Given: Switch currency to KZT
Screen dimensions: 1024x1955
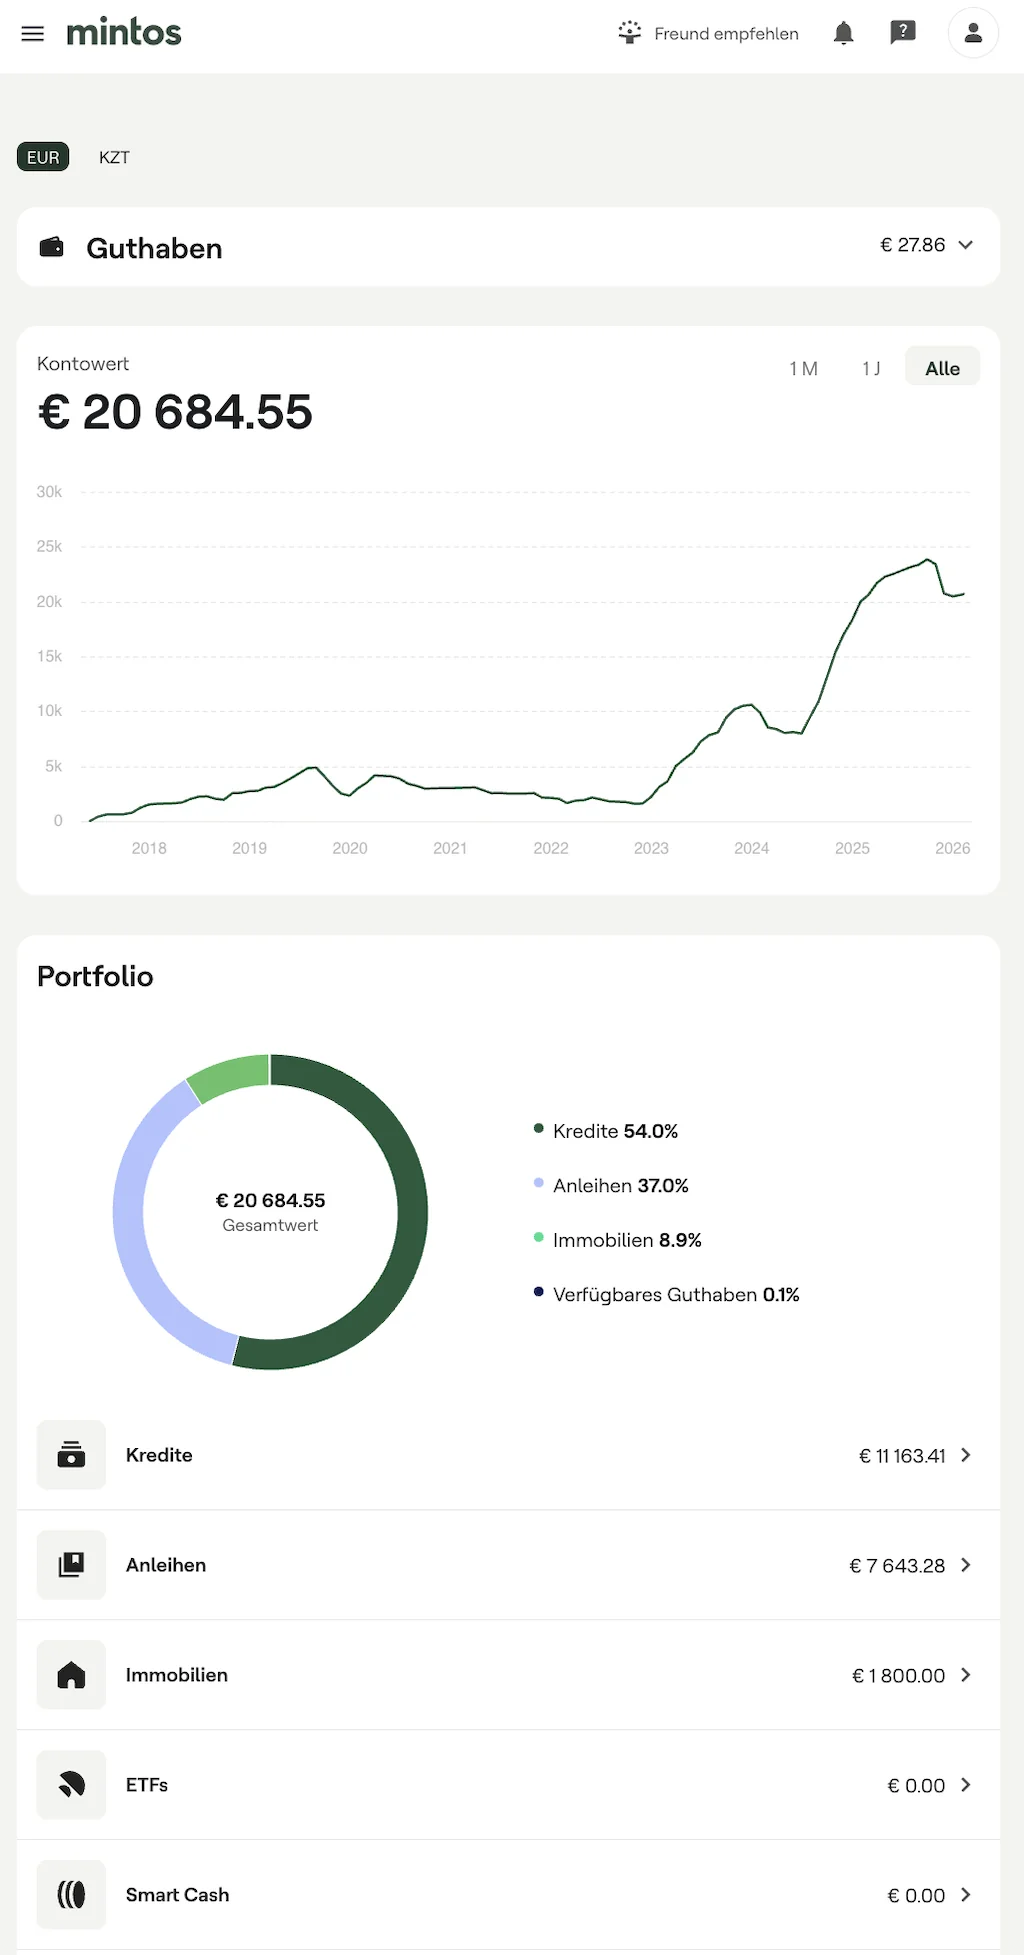Looking at the screenshot, I should (x=114, y=157).
